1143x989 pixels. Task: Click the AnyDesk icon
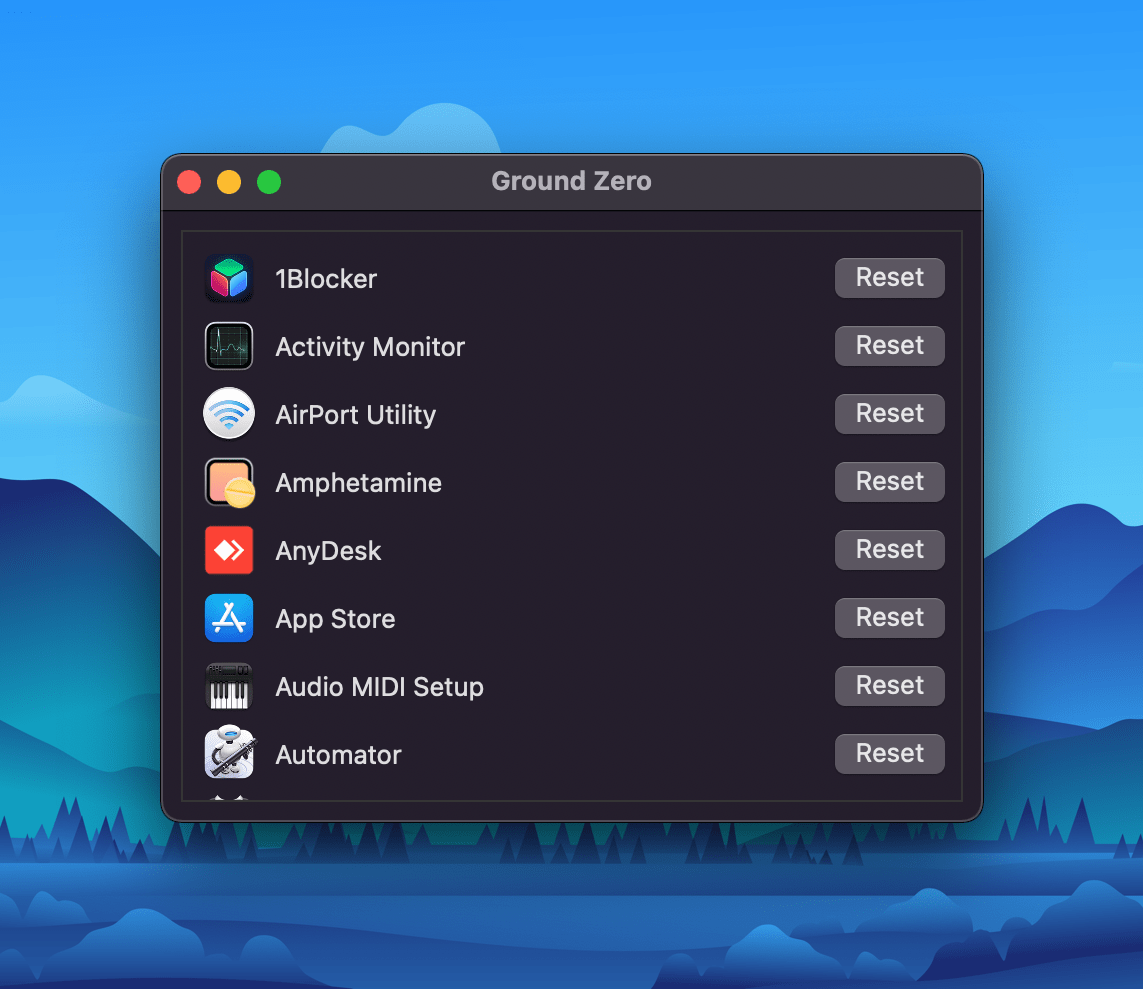229,550
